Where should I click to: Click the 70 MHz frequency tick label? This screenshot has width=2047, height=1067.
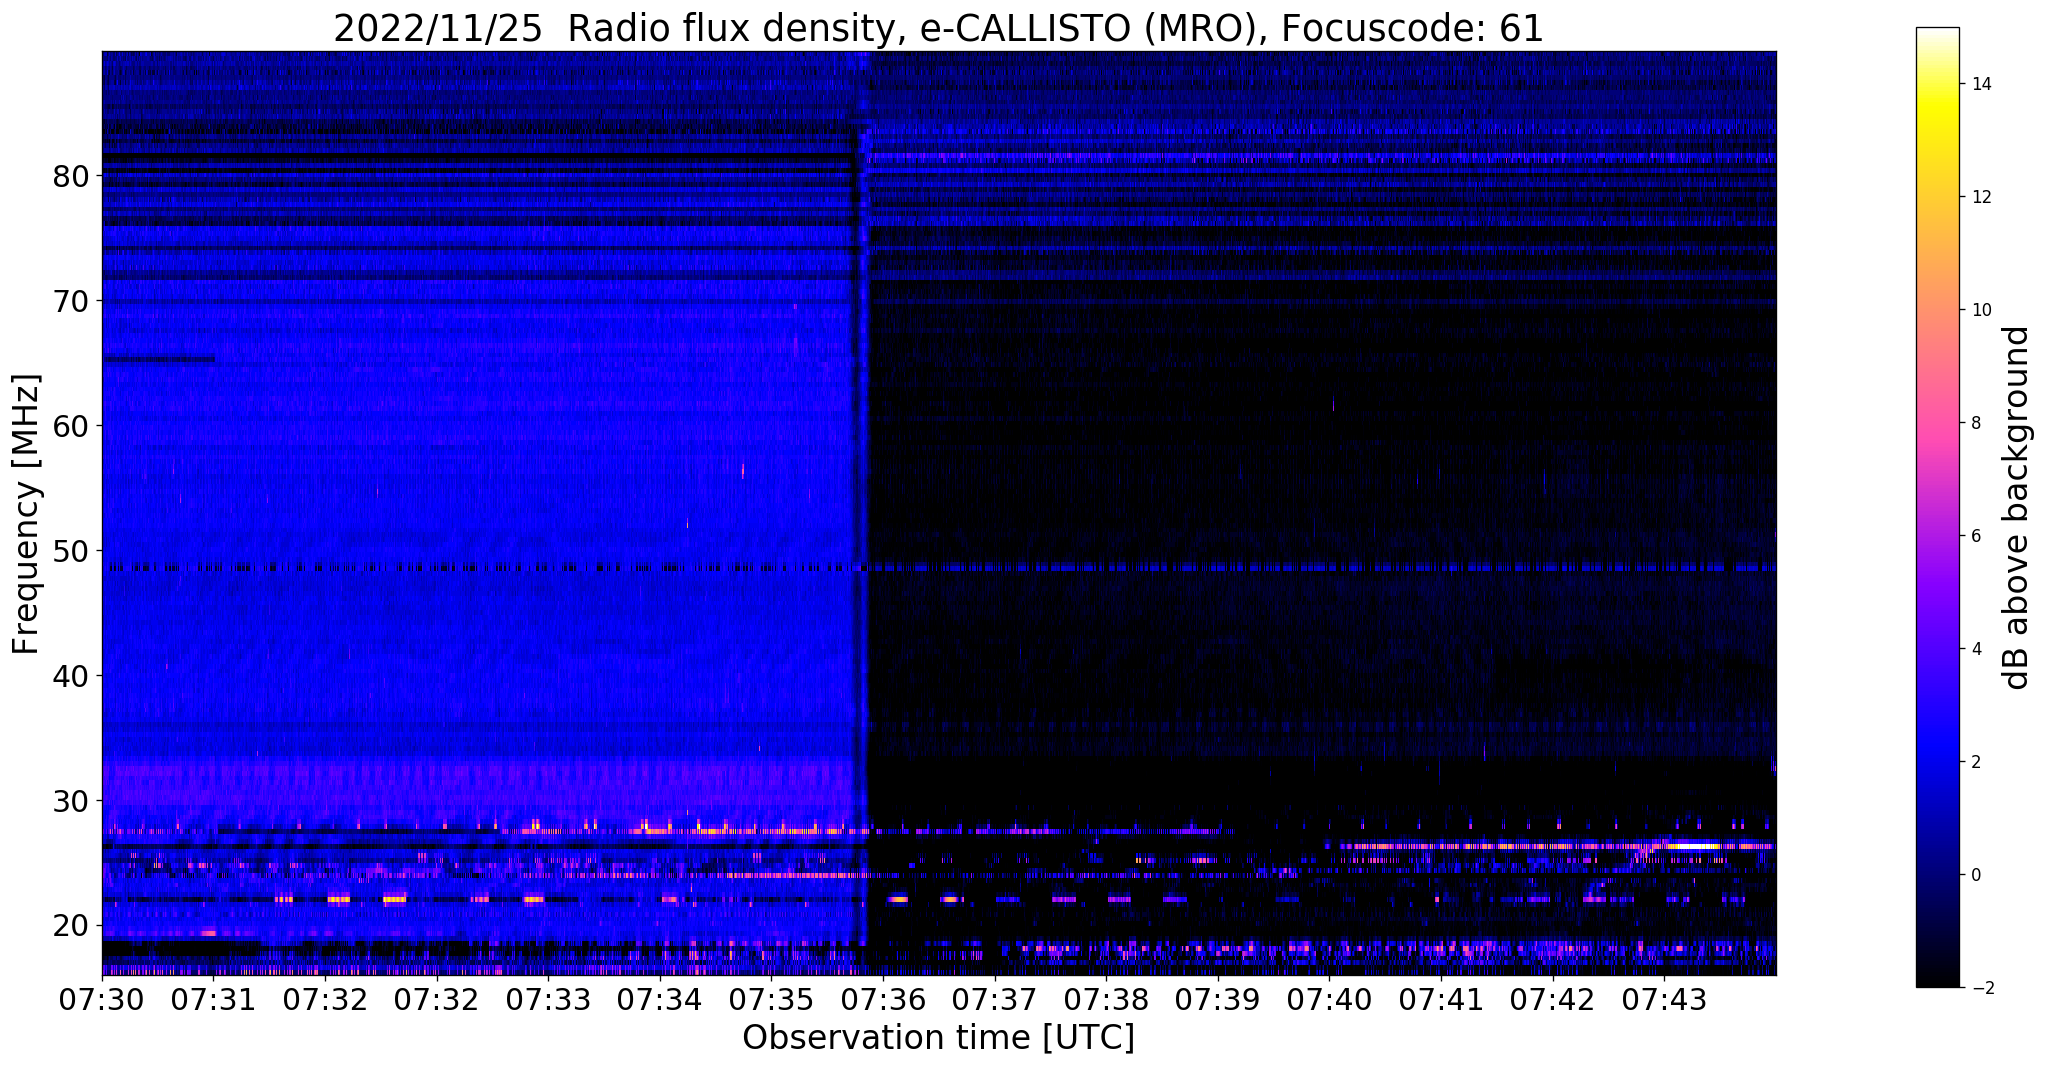70,301
